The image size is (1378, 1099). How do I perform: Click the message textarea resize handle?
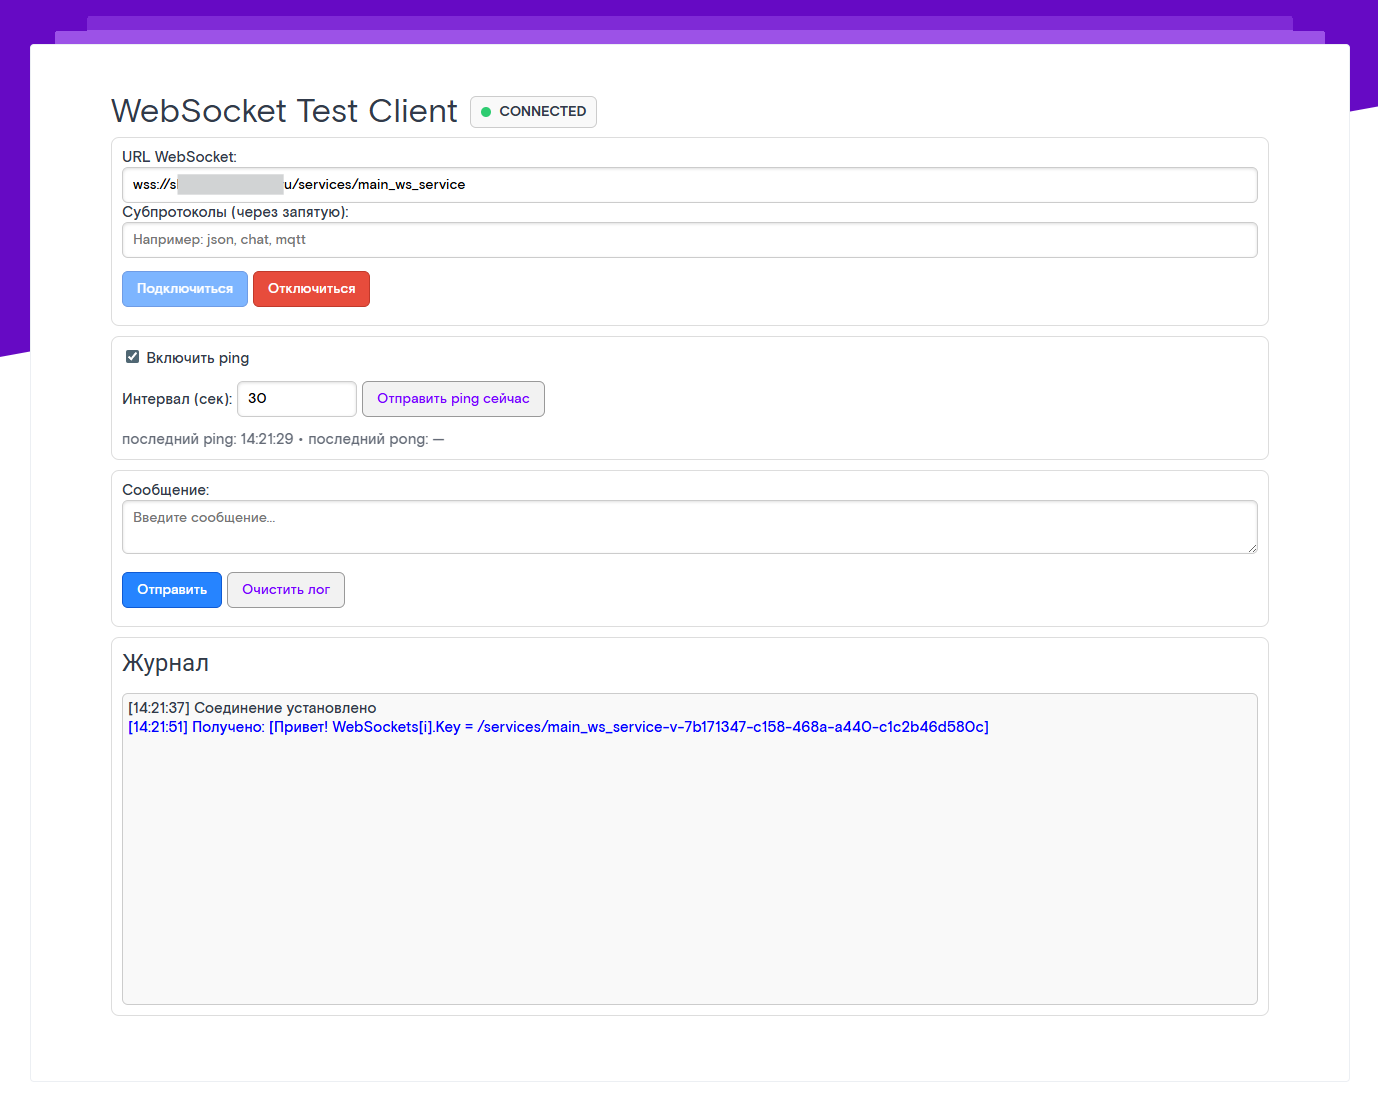[x=1251, y=547]
